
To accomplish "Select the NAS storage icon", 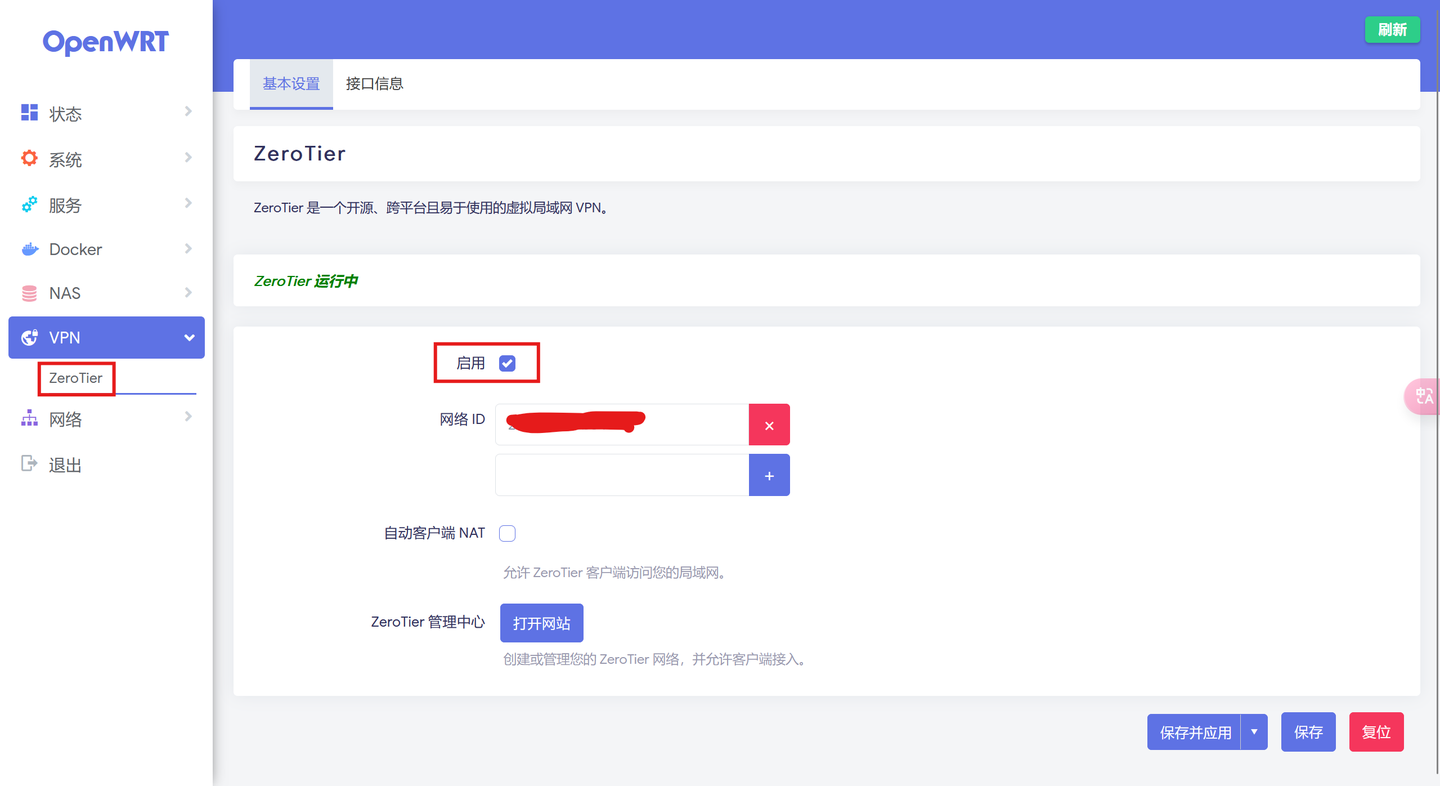I will [28, 292].
